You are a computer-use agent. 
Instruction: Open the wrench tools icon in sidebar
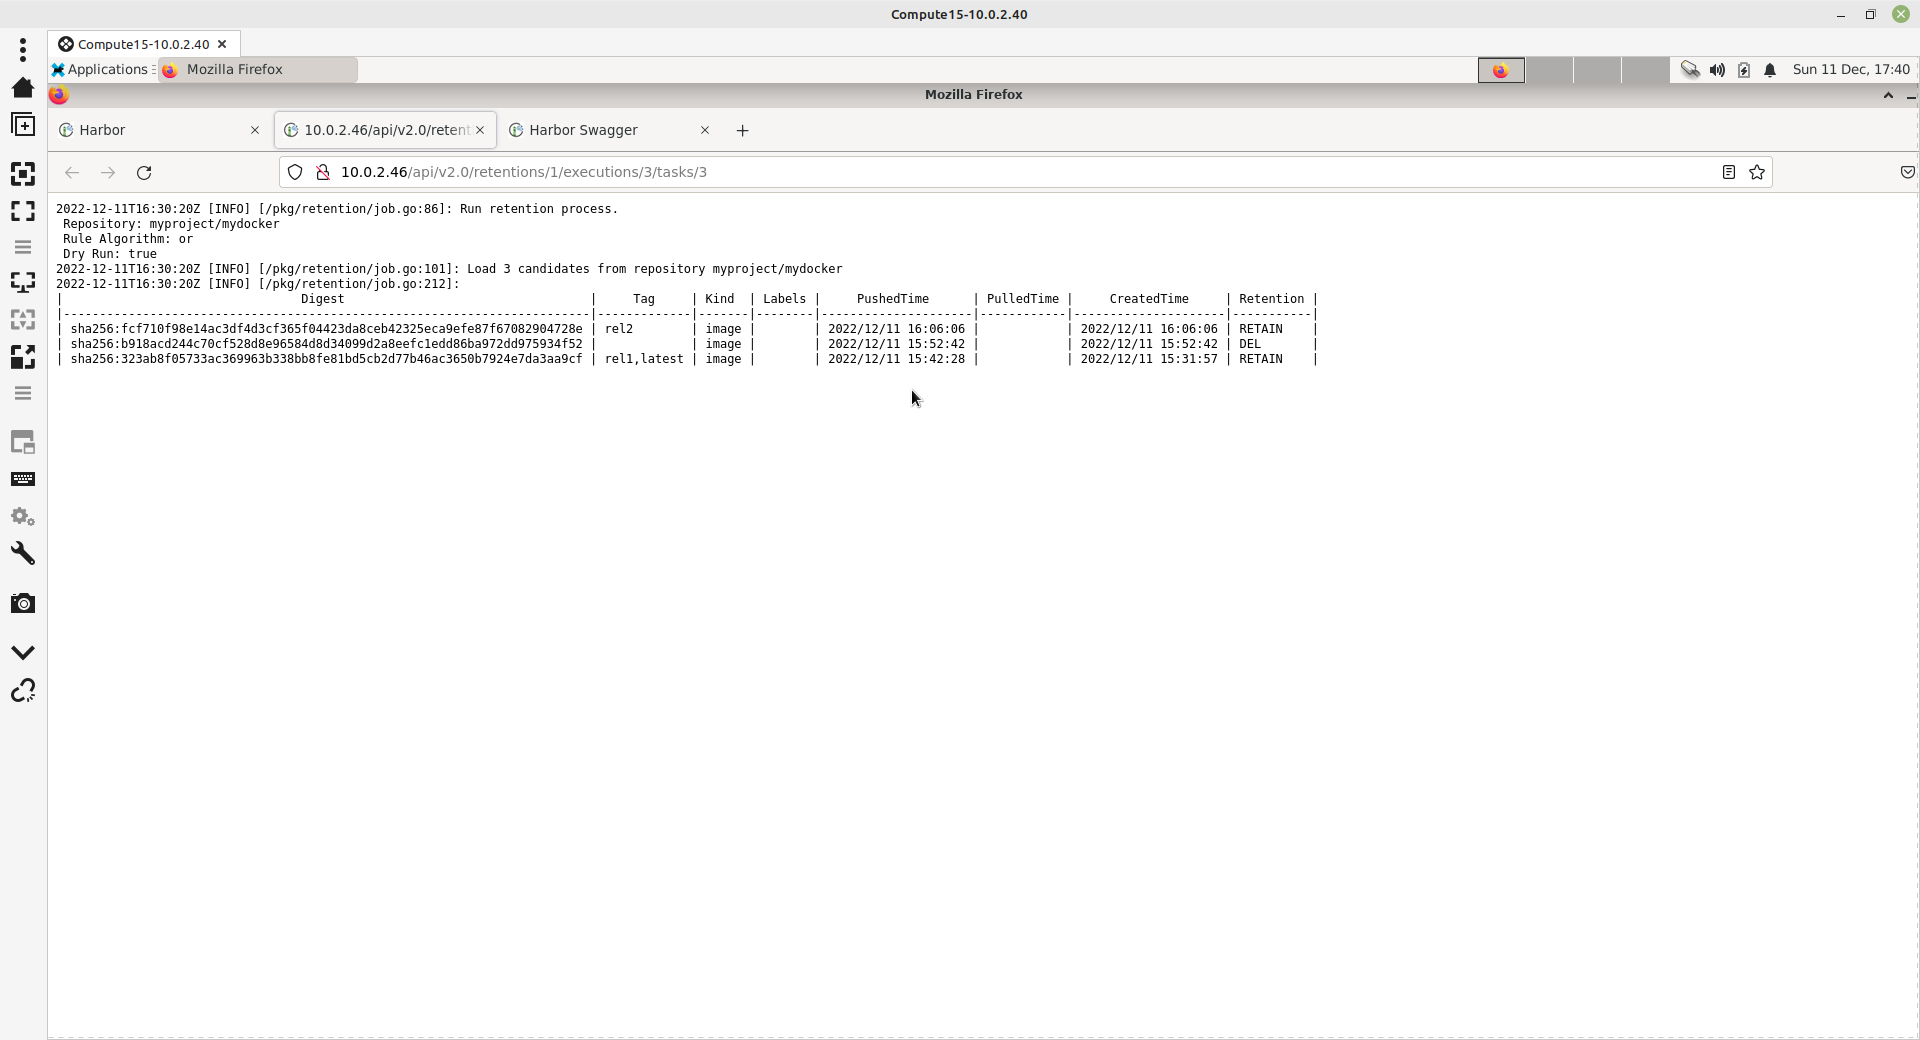click(23, 554)
